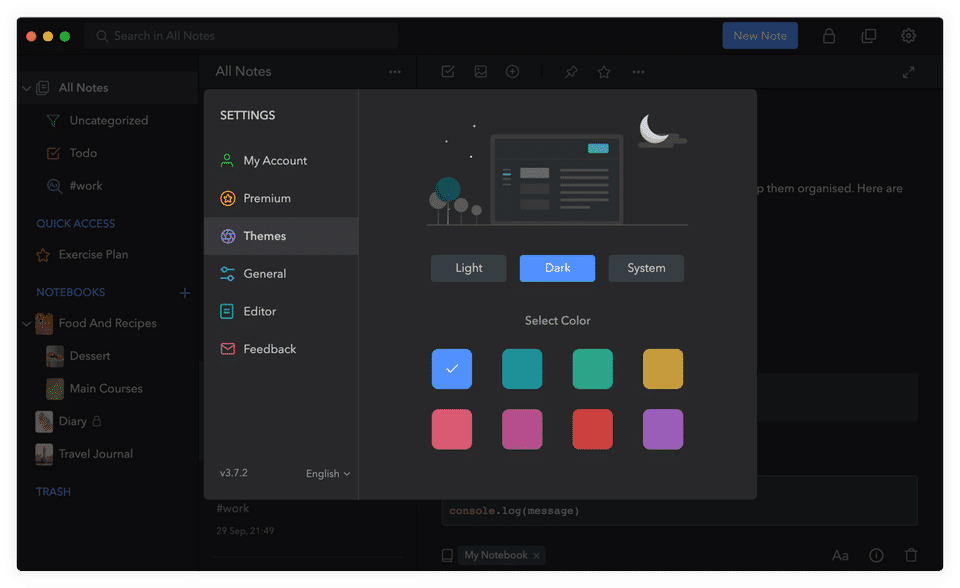Open the multi-window icon in top bar
960x588 pixels.
tap(868, 36)
